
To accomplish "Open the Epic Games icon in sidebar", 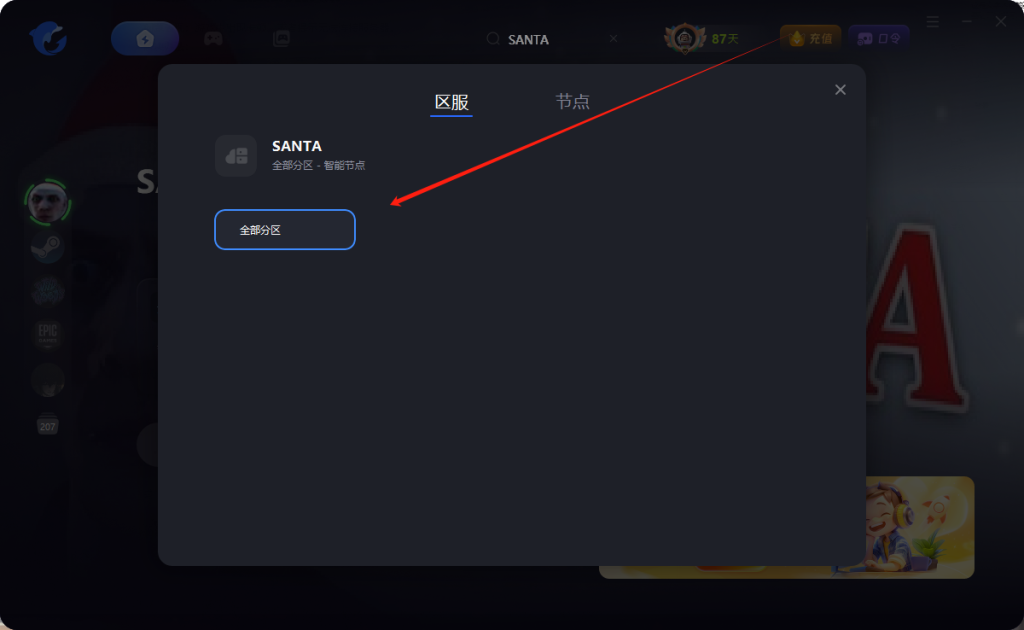I will (48, 334).
